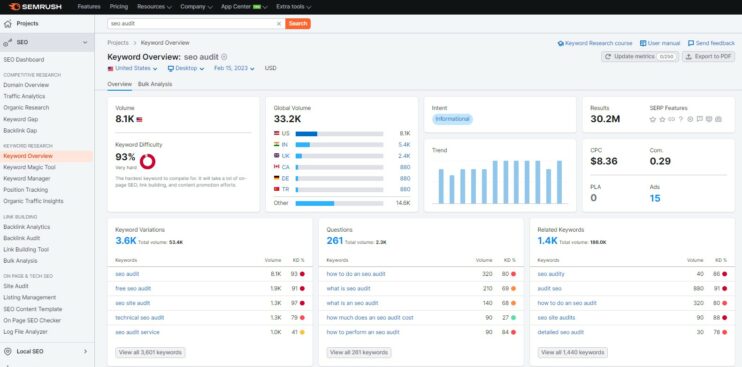Open the Pricing page
Image resolution: width=742 pixels, height=367 pixels.
(119, 7)
